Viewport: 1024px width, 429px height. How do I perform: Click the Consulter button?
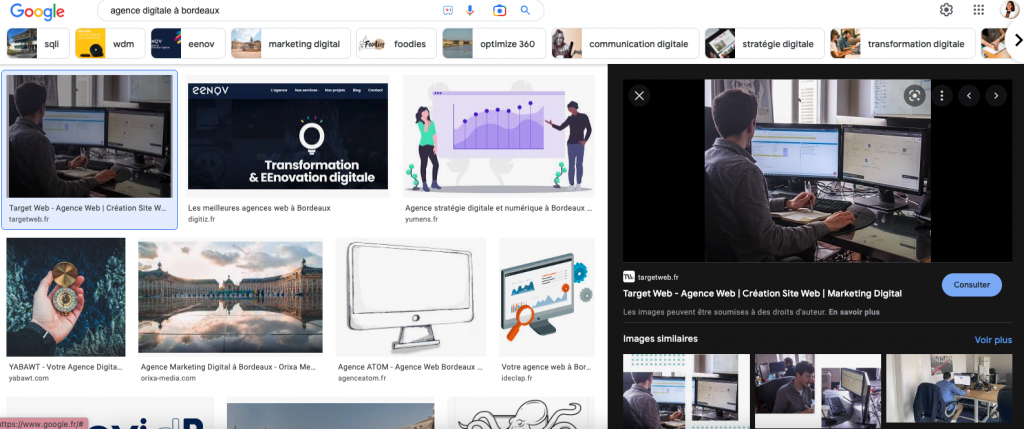pos(972,285)
